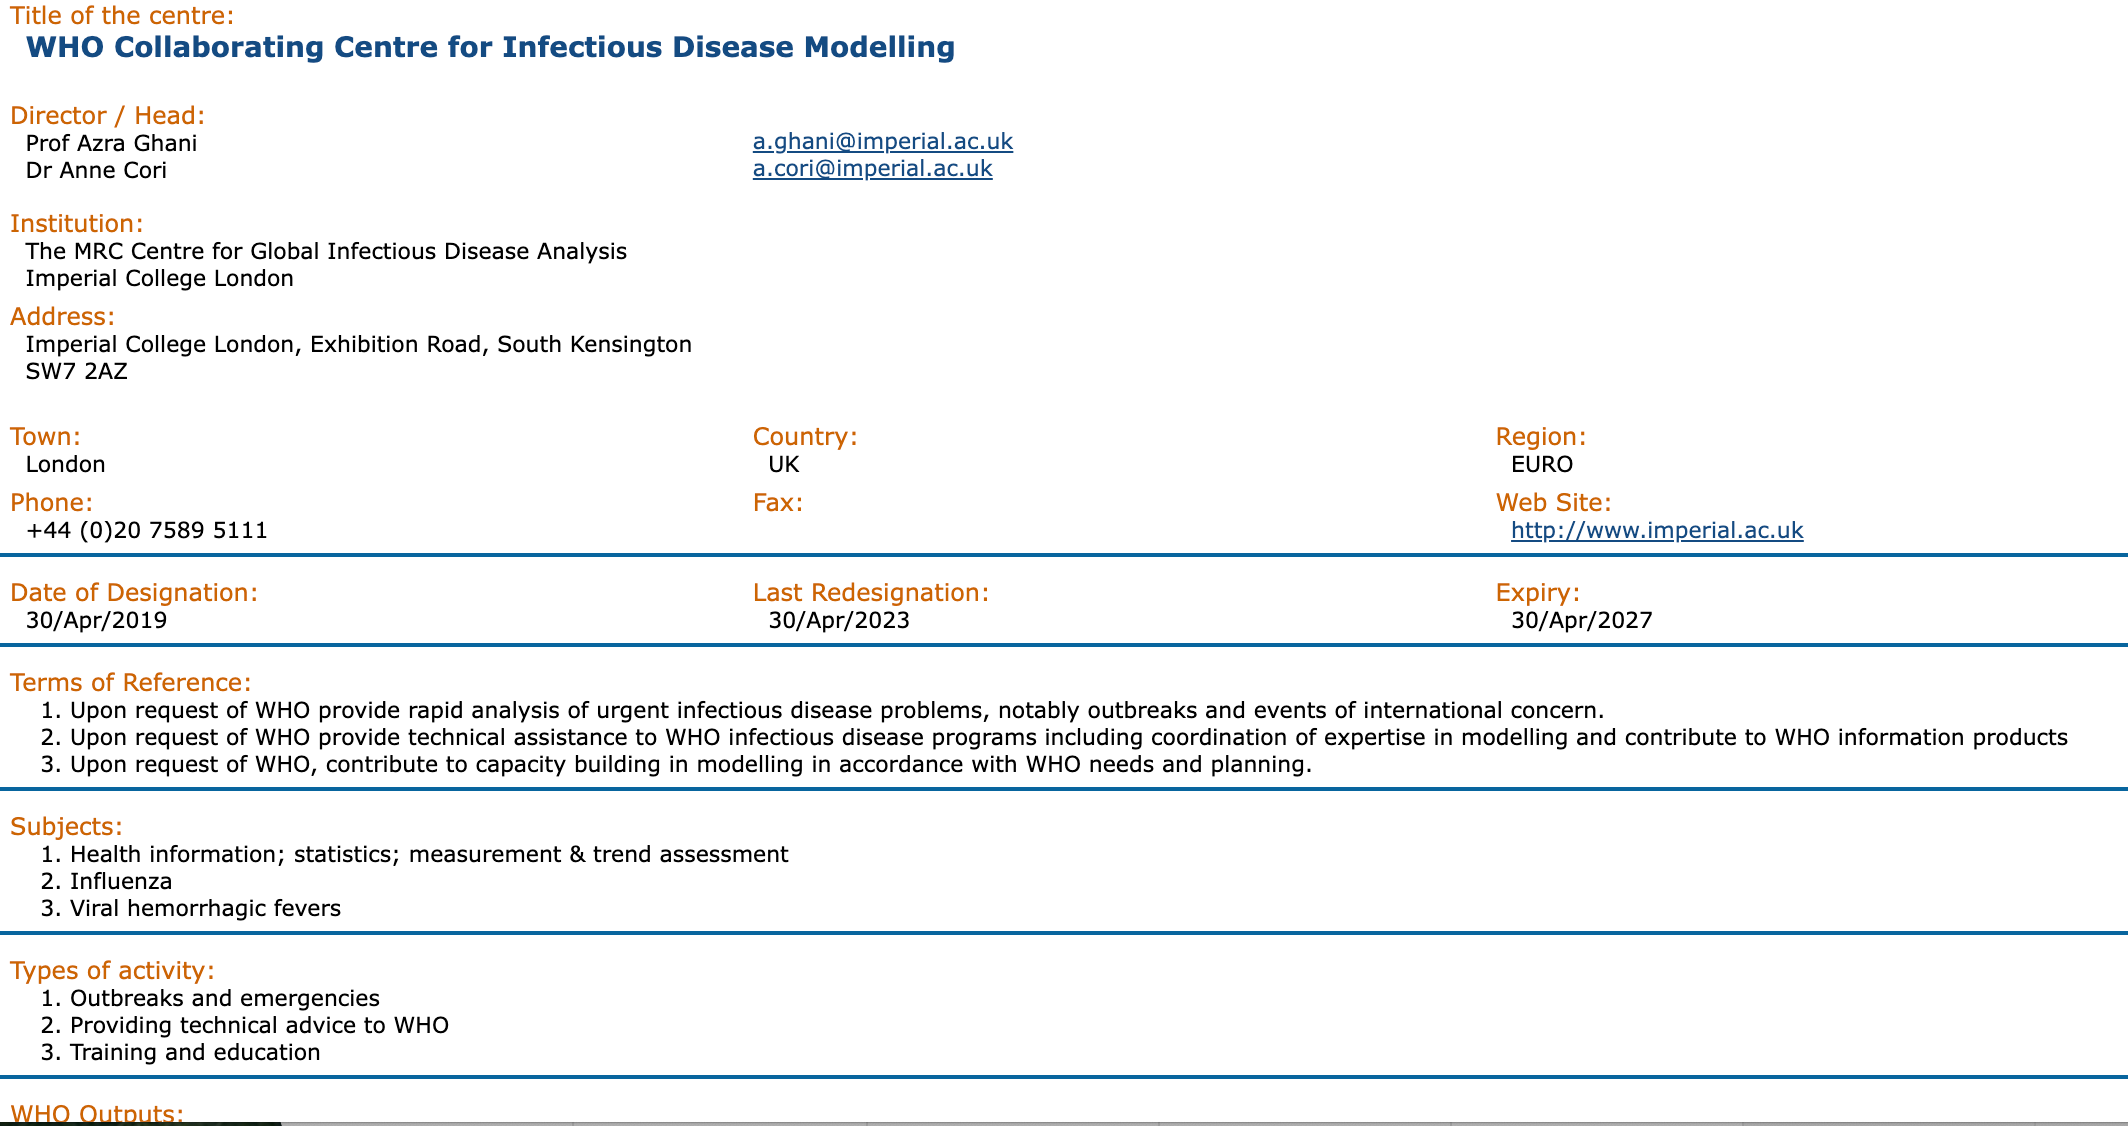Click the MRC Centre institution name line
The image size is (2128, 1126).
point(326,252)
